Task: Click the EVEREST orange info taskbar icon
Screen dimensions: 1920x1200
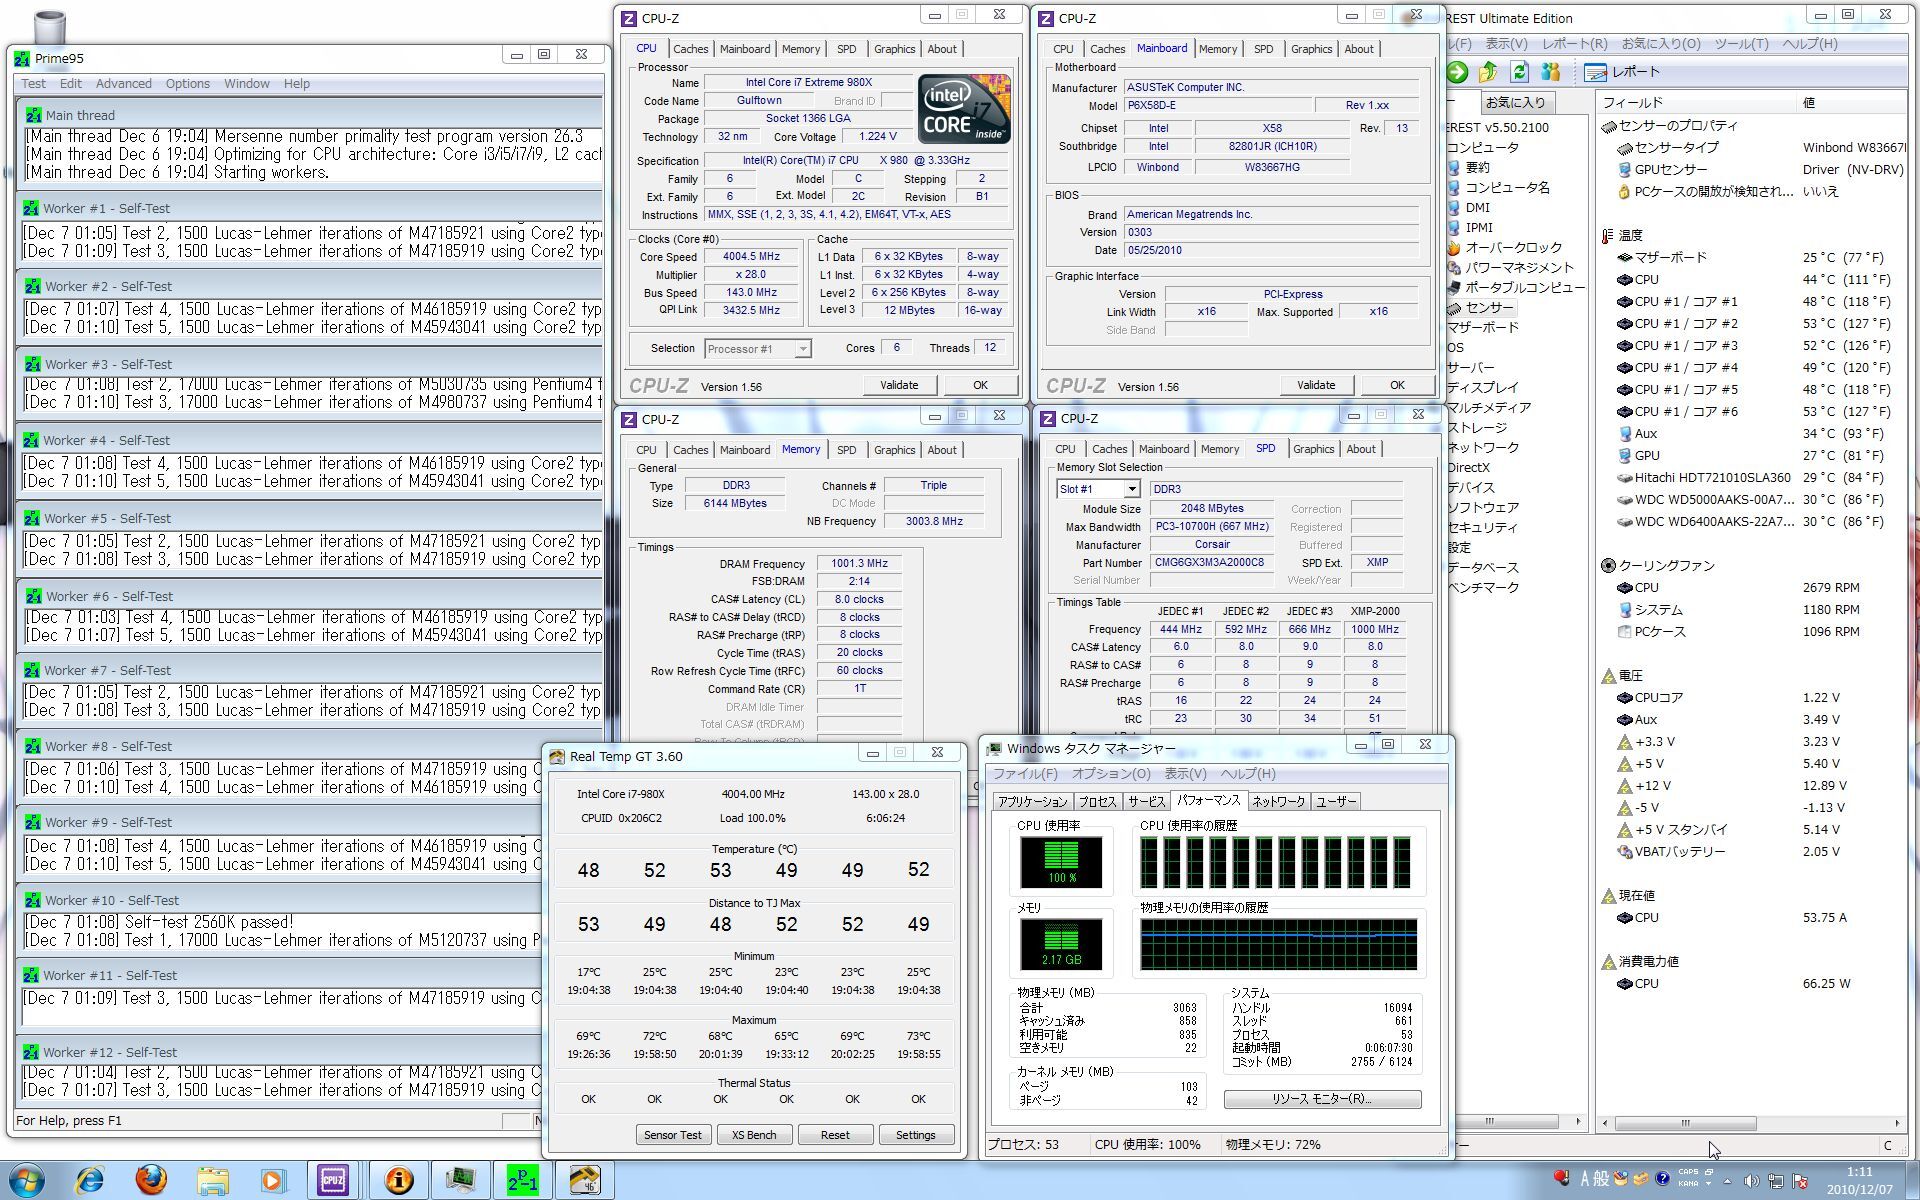Action: pyautogui.click(x=398, y=1180)
